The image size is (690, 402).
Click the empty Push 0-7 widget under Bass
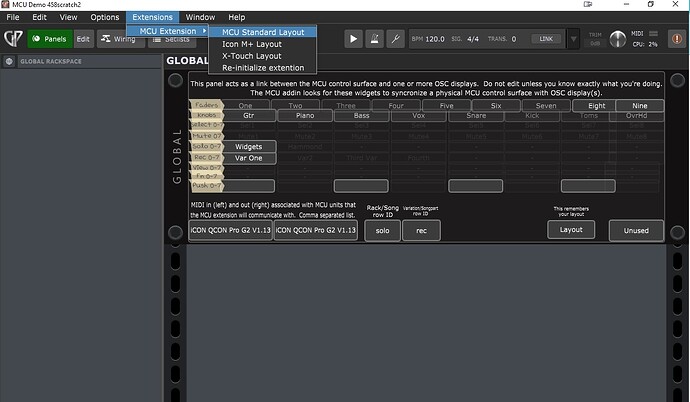coord(361,186)
